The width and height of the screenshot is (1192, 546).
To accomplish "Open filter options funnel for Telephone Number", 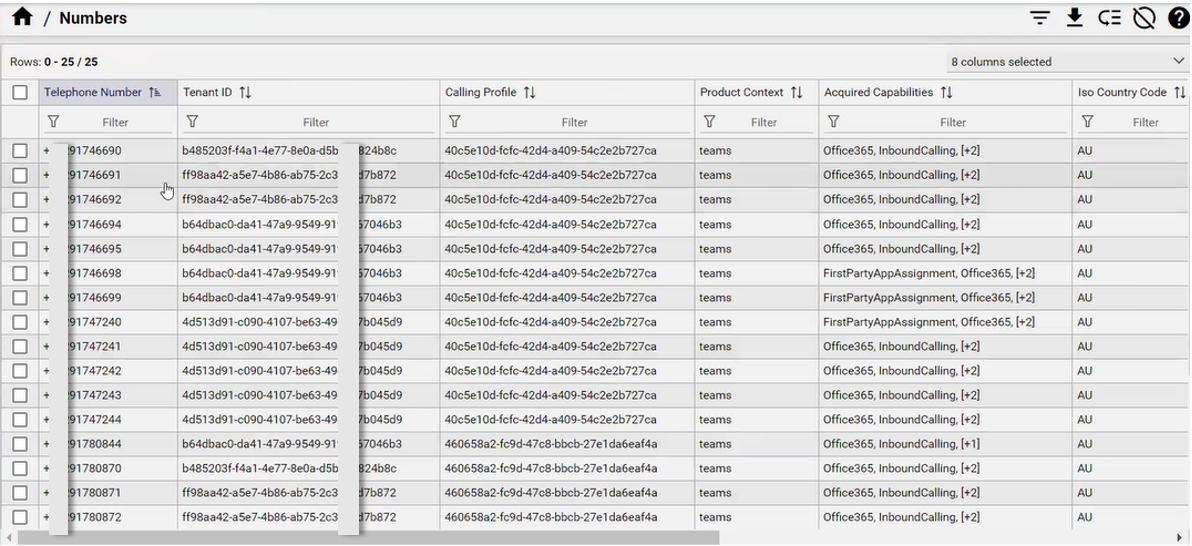I will click(x=54, y=122).
